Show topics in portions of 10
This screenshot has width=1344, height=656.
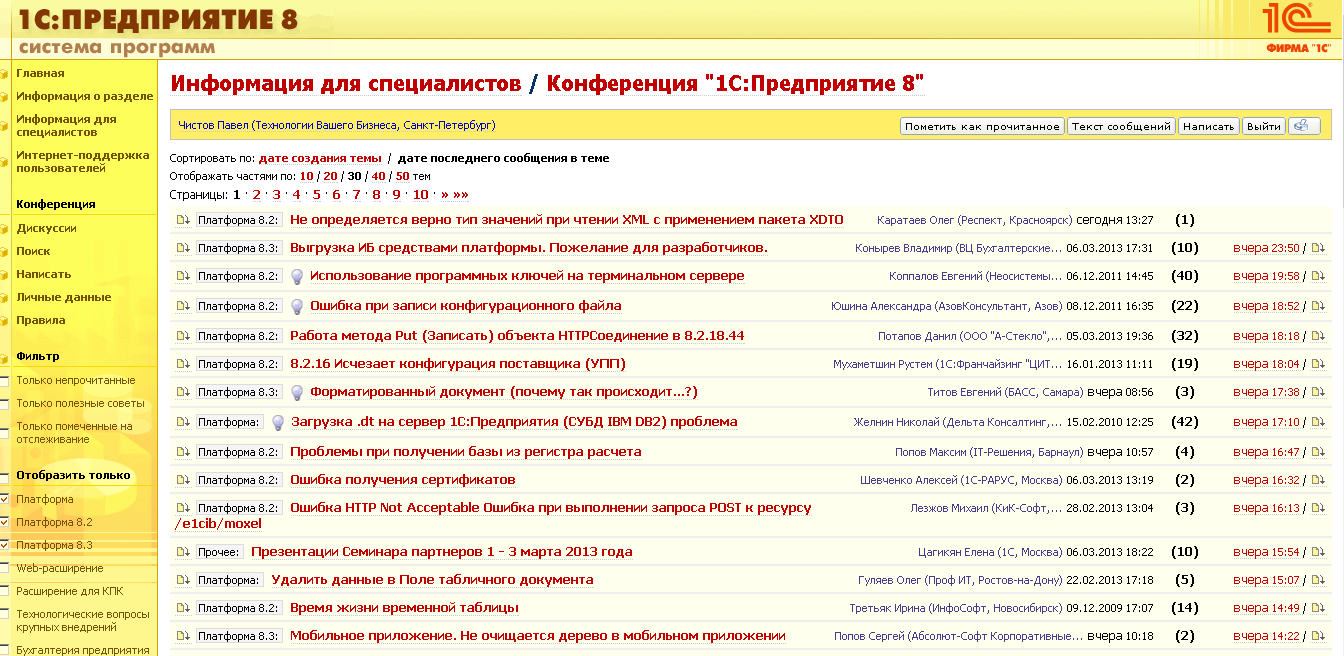pyautogui.click(x=306, y=176)
